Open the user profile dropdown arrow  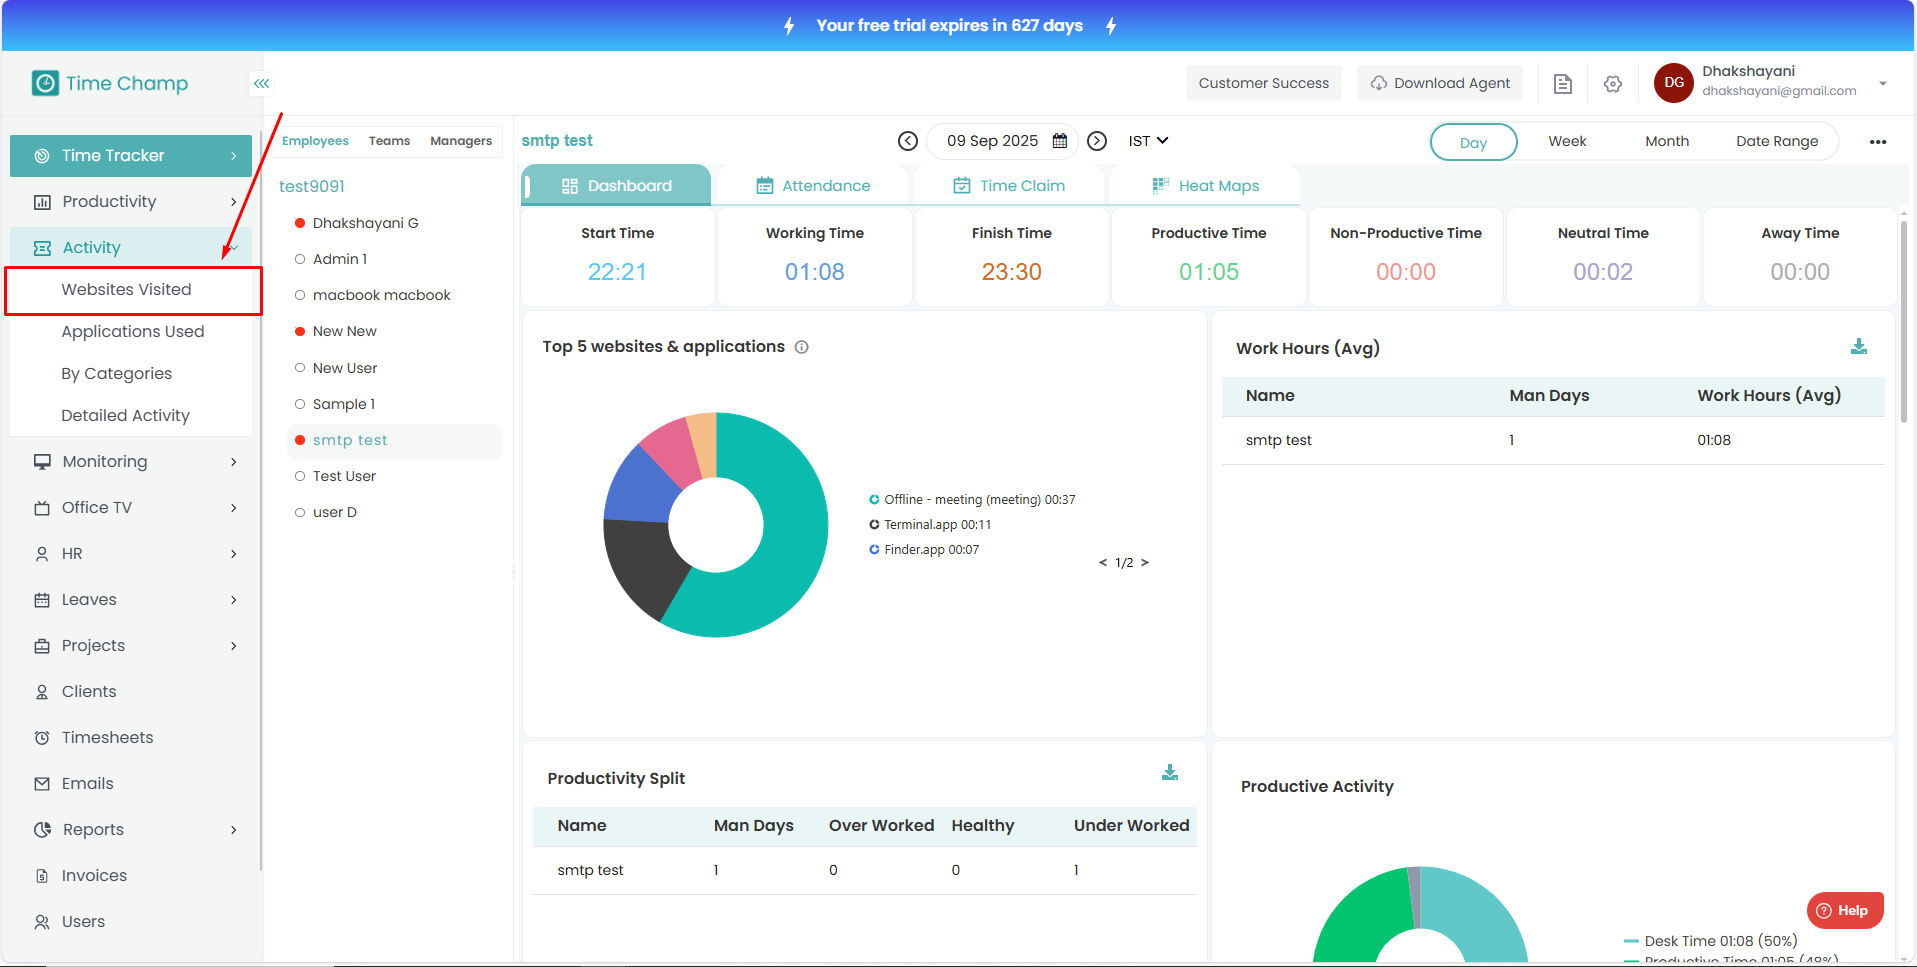[x=1882, y=83]
